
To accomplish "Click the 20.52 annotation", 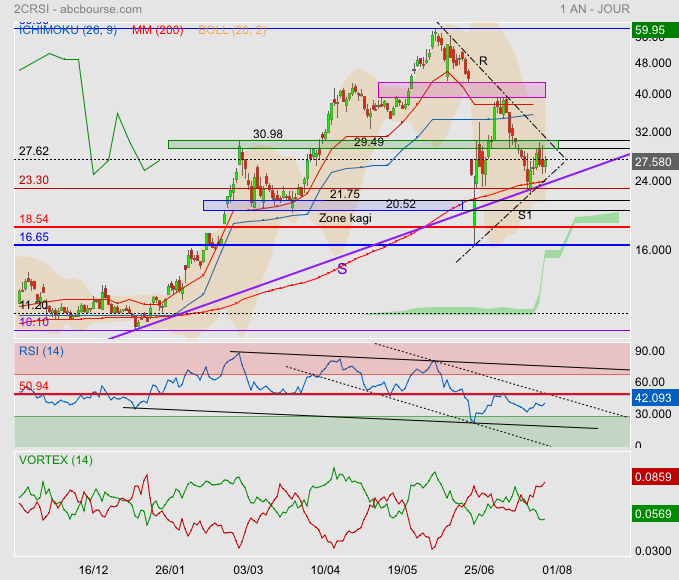I will click(401, 204).
